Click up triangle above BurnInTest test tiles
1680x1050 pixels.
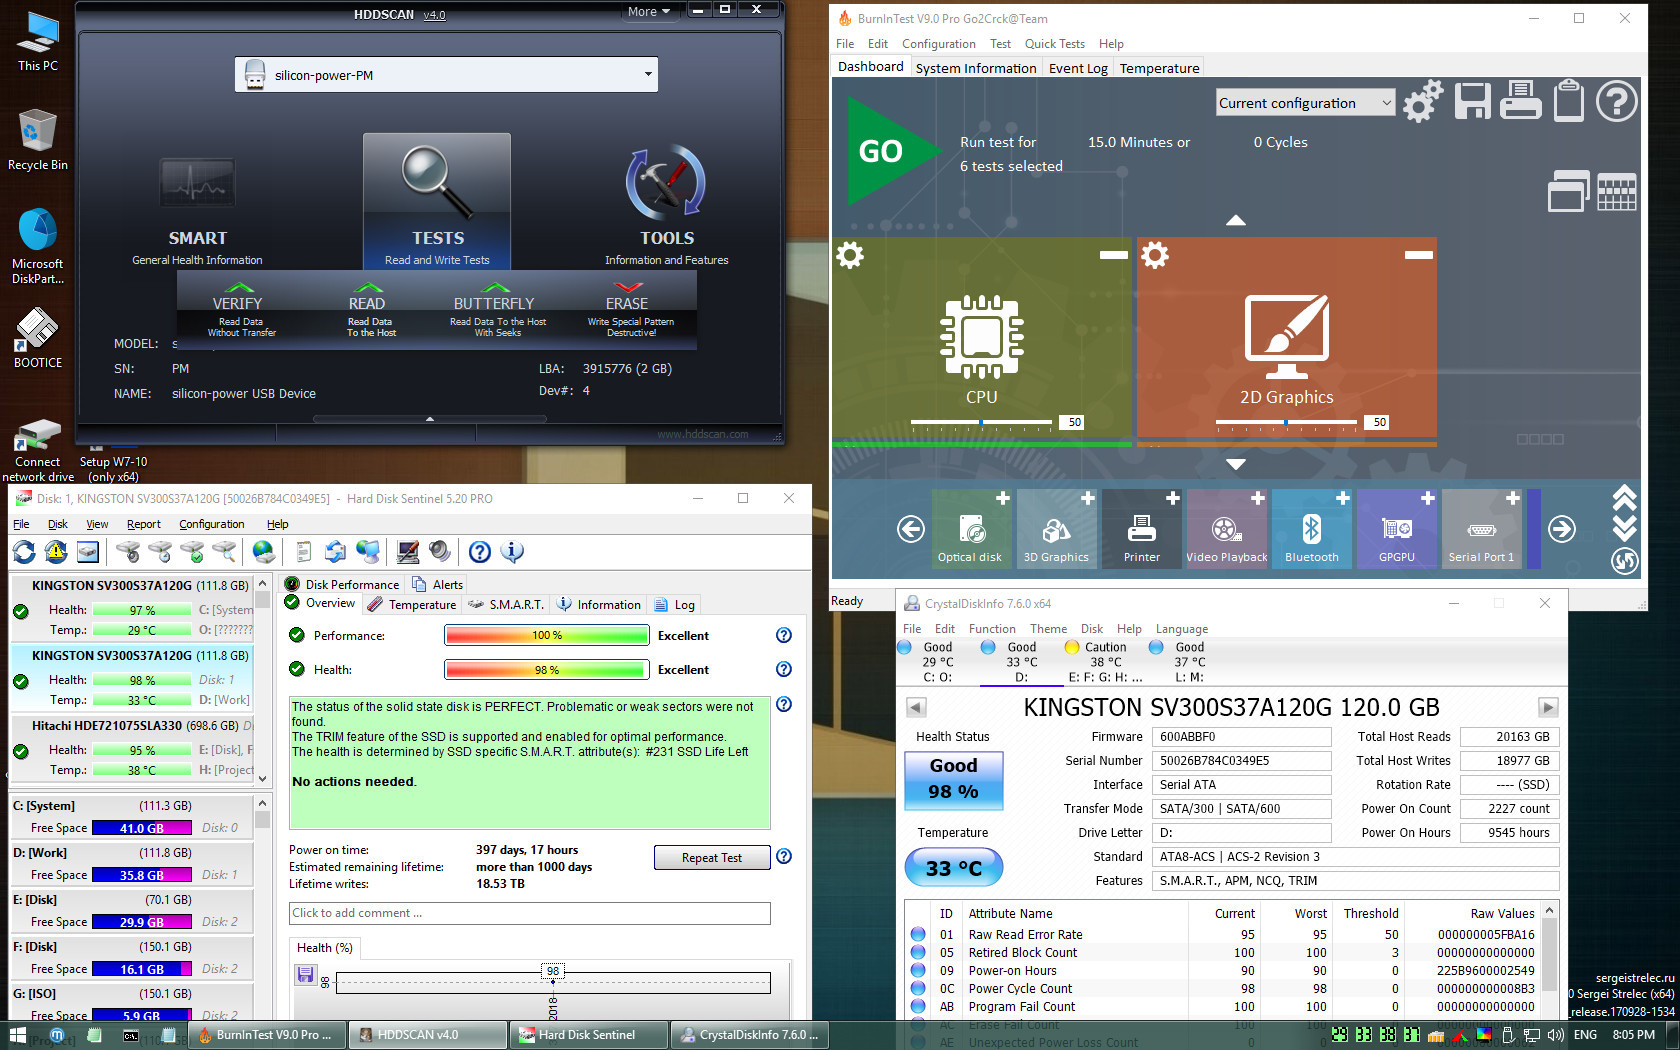point(1236,220)
